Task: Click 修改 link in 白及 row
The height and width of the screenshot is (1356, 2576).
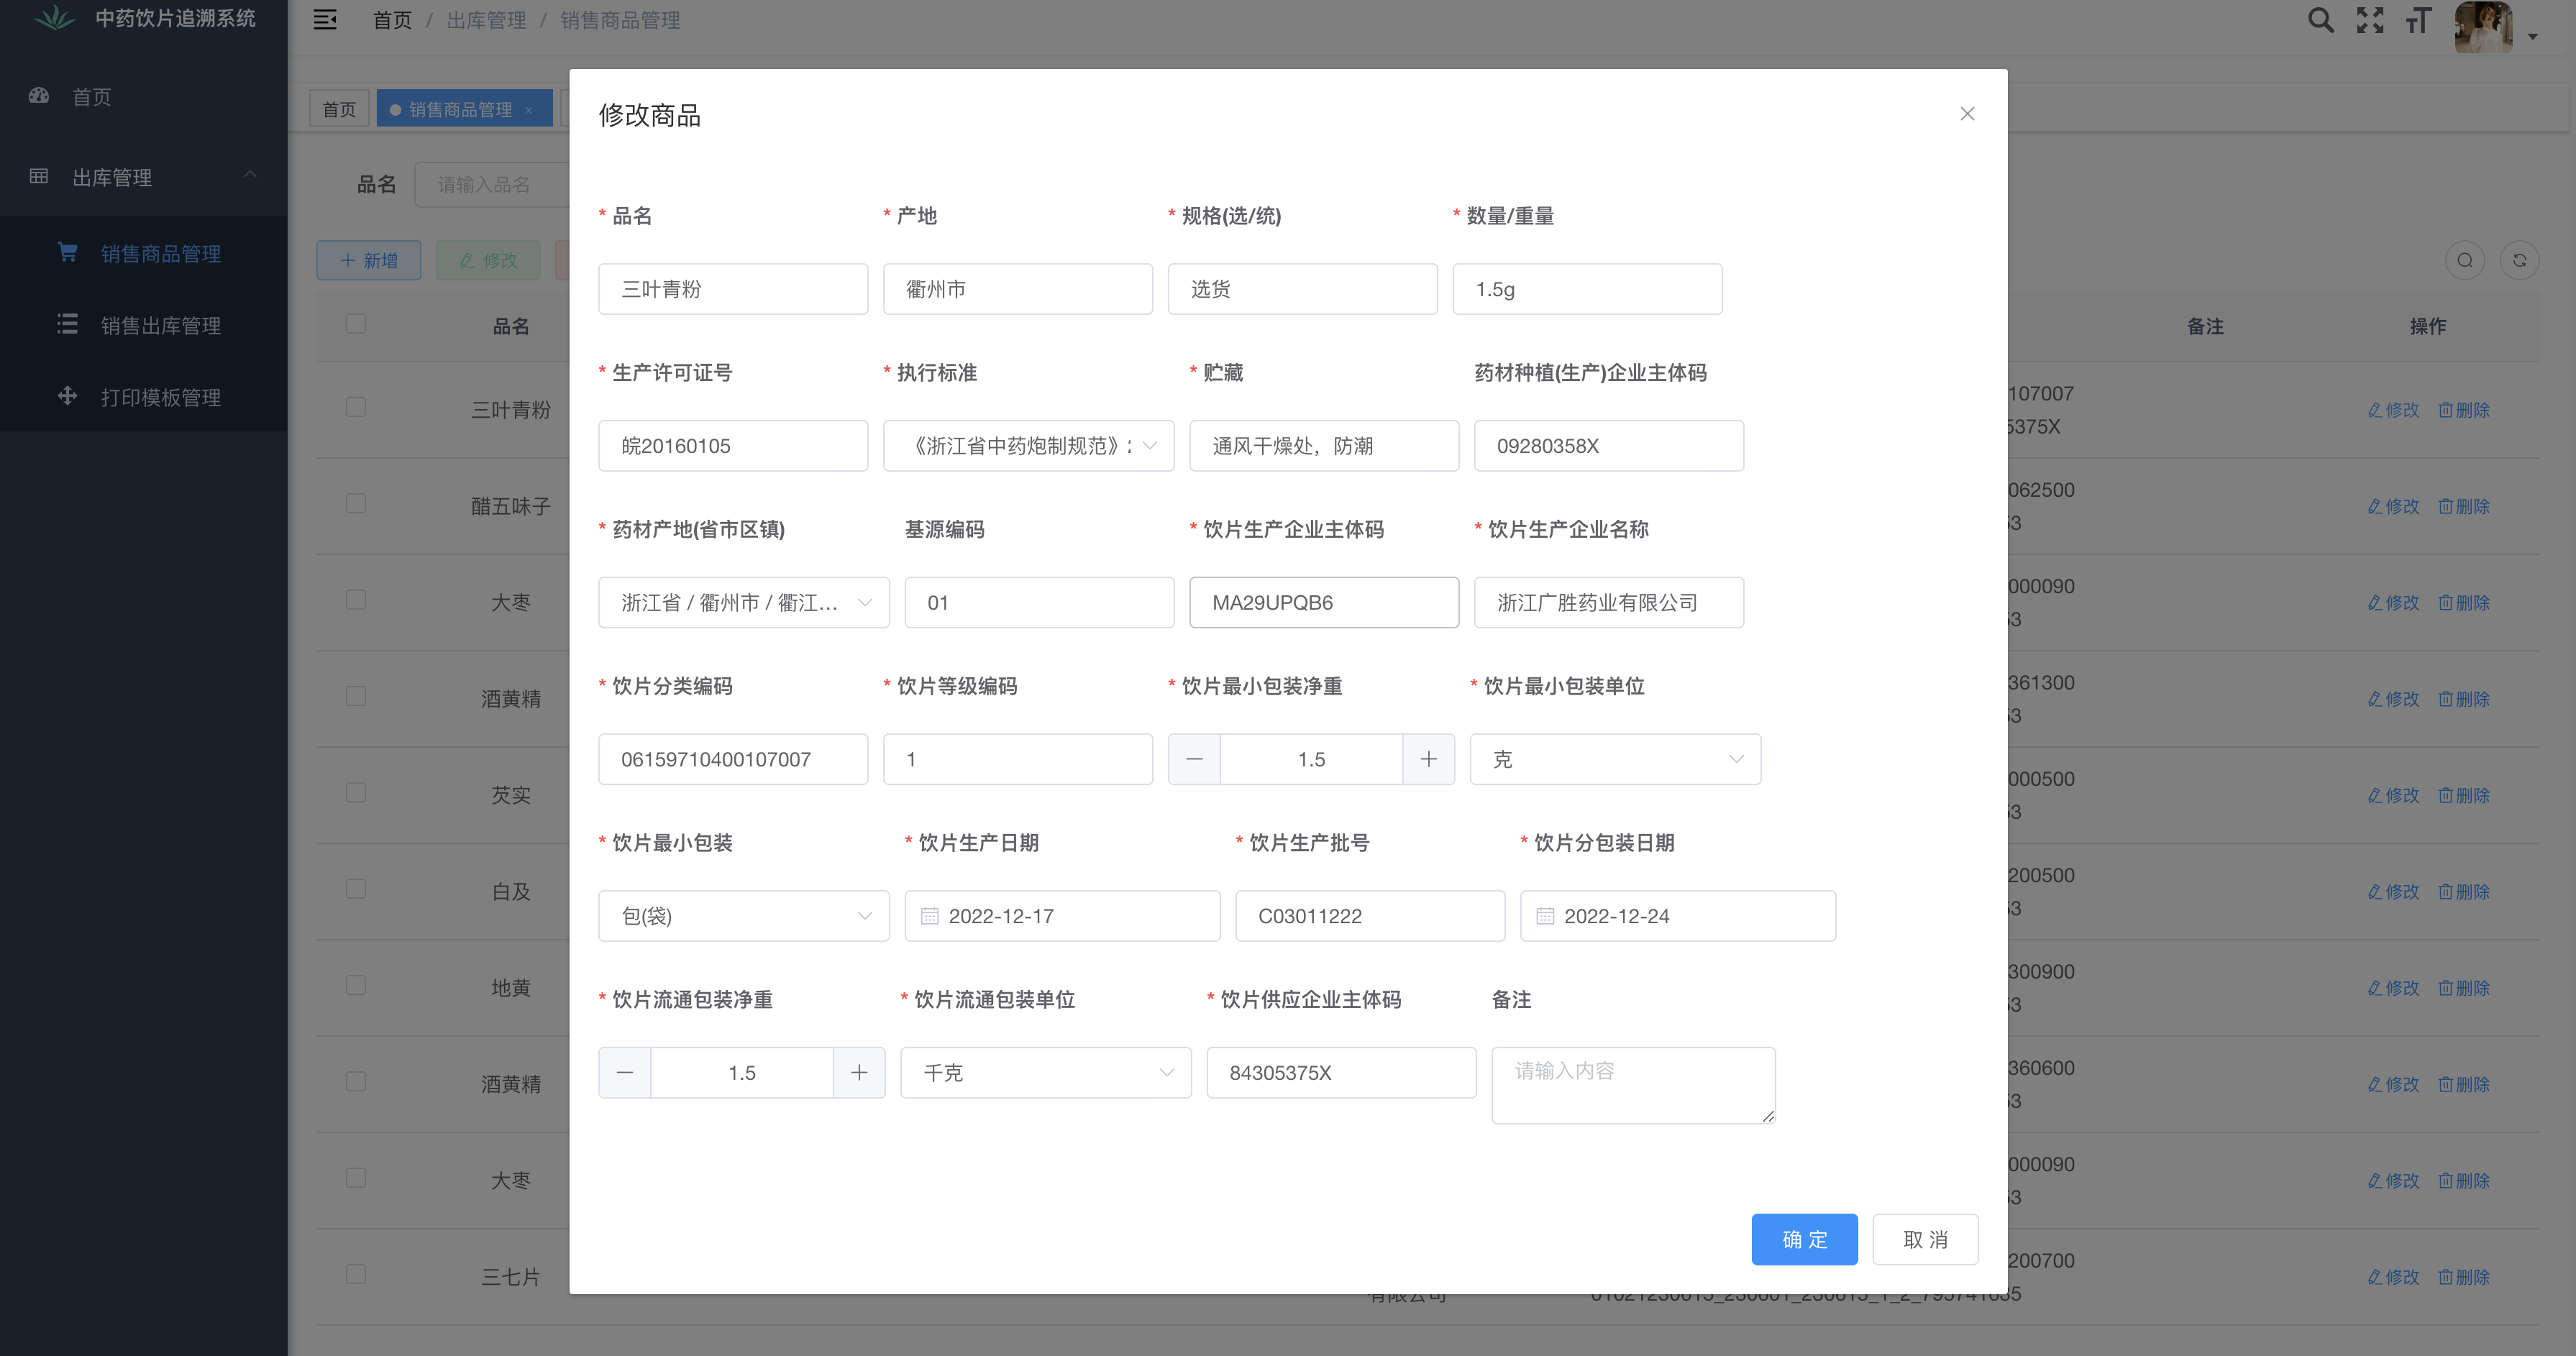Action: [x=2393, y=891]
